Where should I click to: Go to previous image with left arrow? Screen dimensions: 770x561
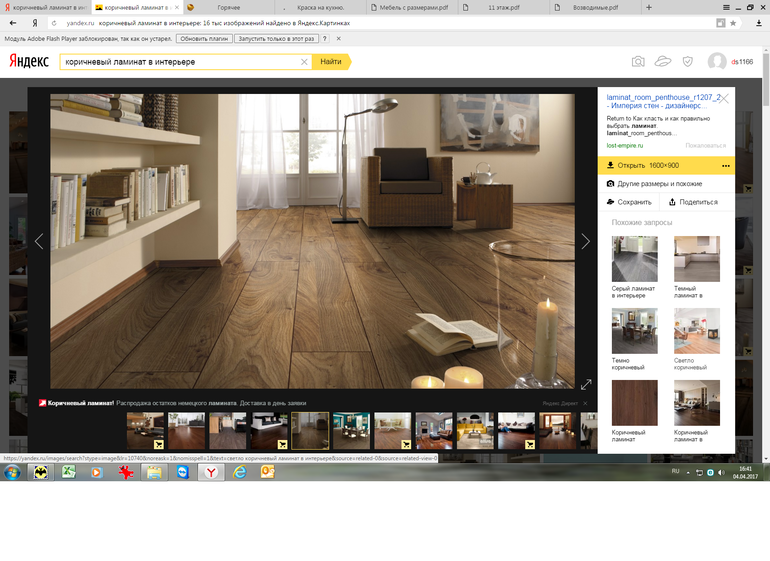pos(39,241)
